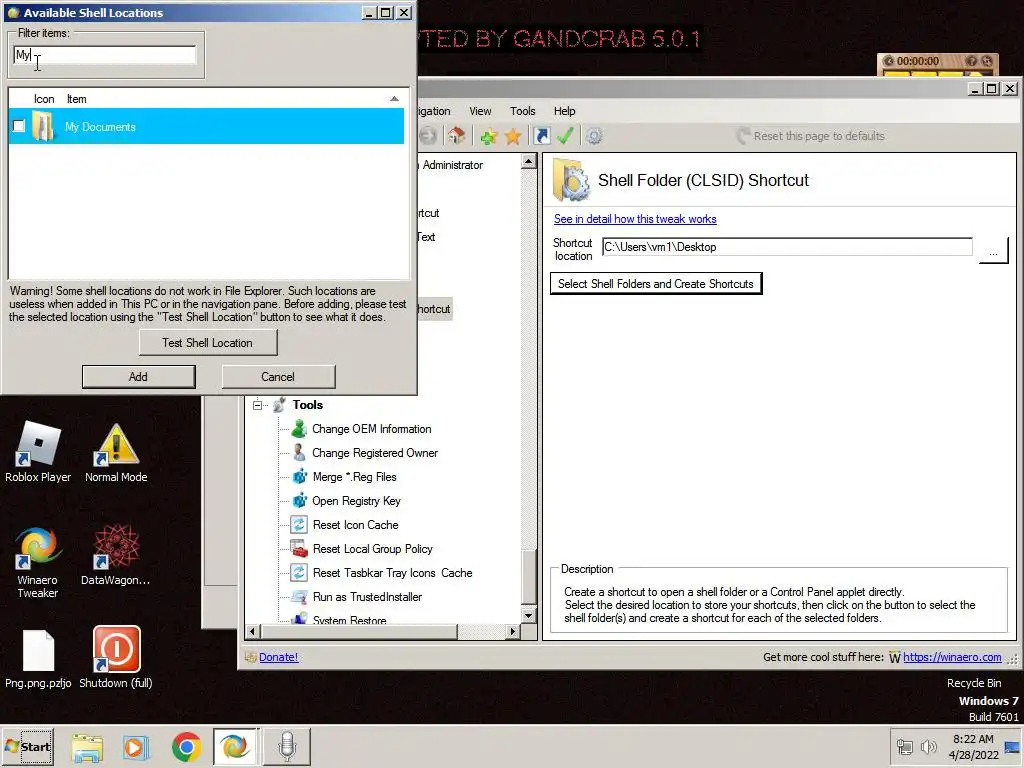Open Change OEM Information tool

(372, 429)
